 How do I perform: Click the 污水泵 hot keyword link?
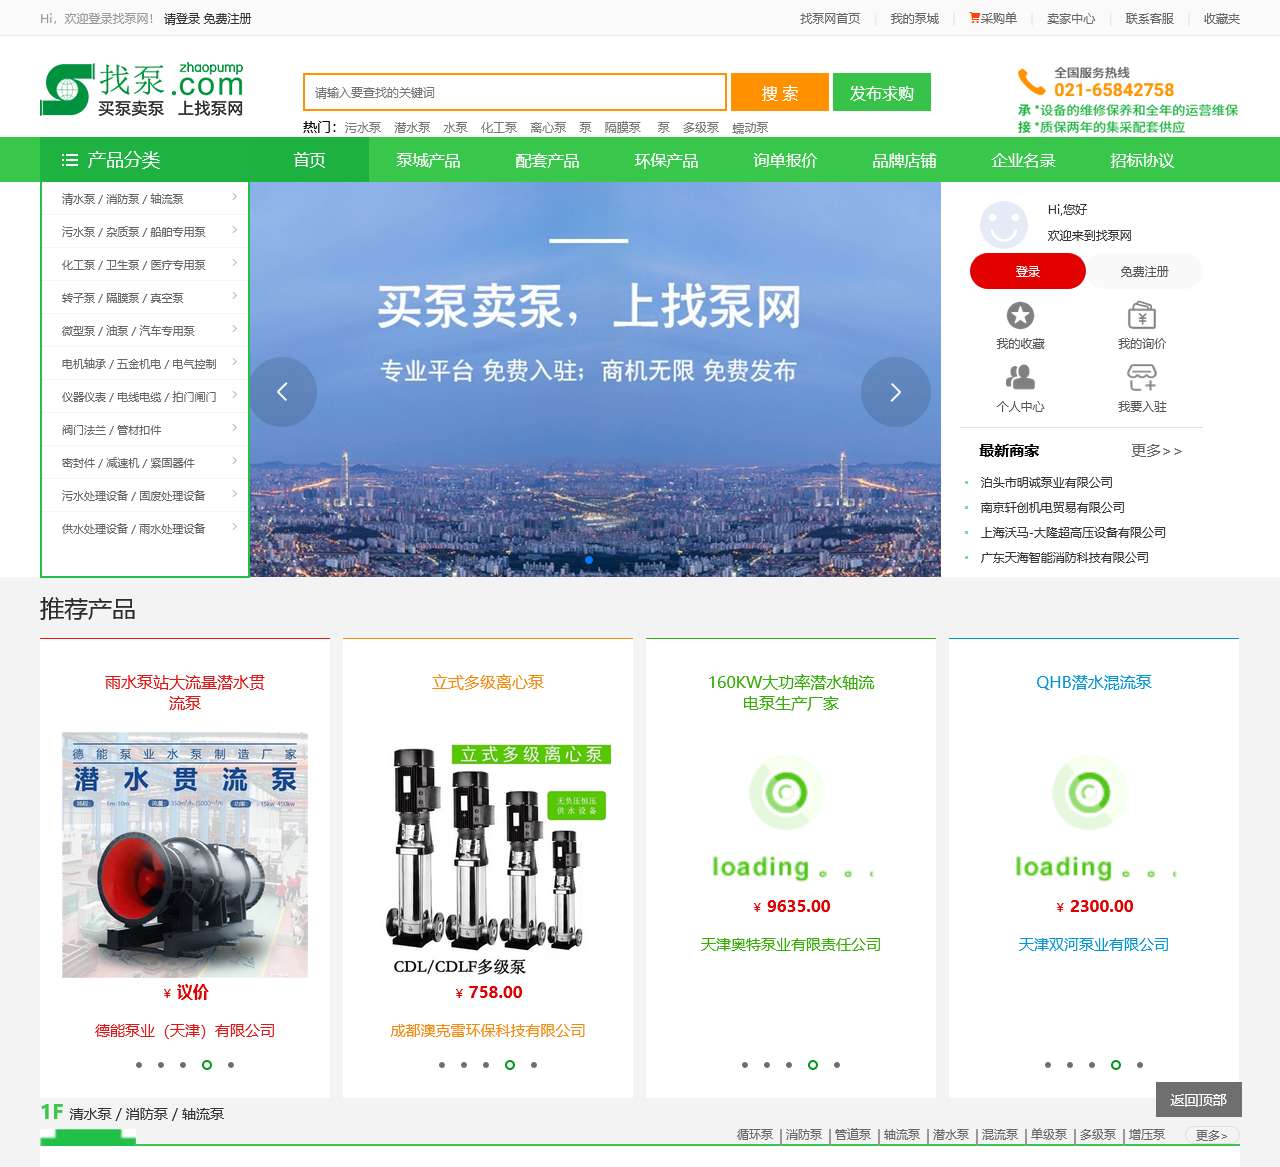pyautogui.click(x=363, y=128)
